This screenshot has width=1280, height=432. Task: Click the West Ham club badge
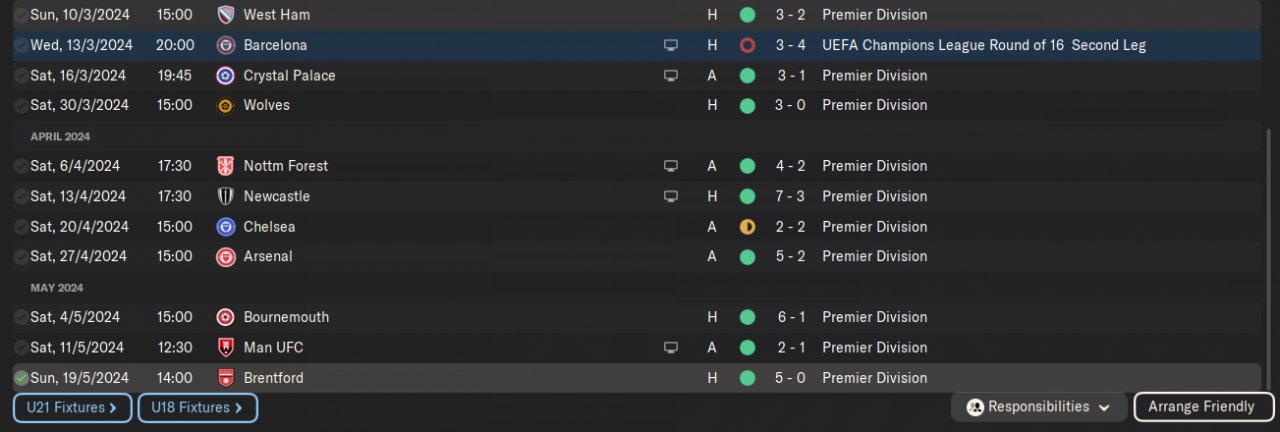pos(226,15)
